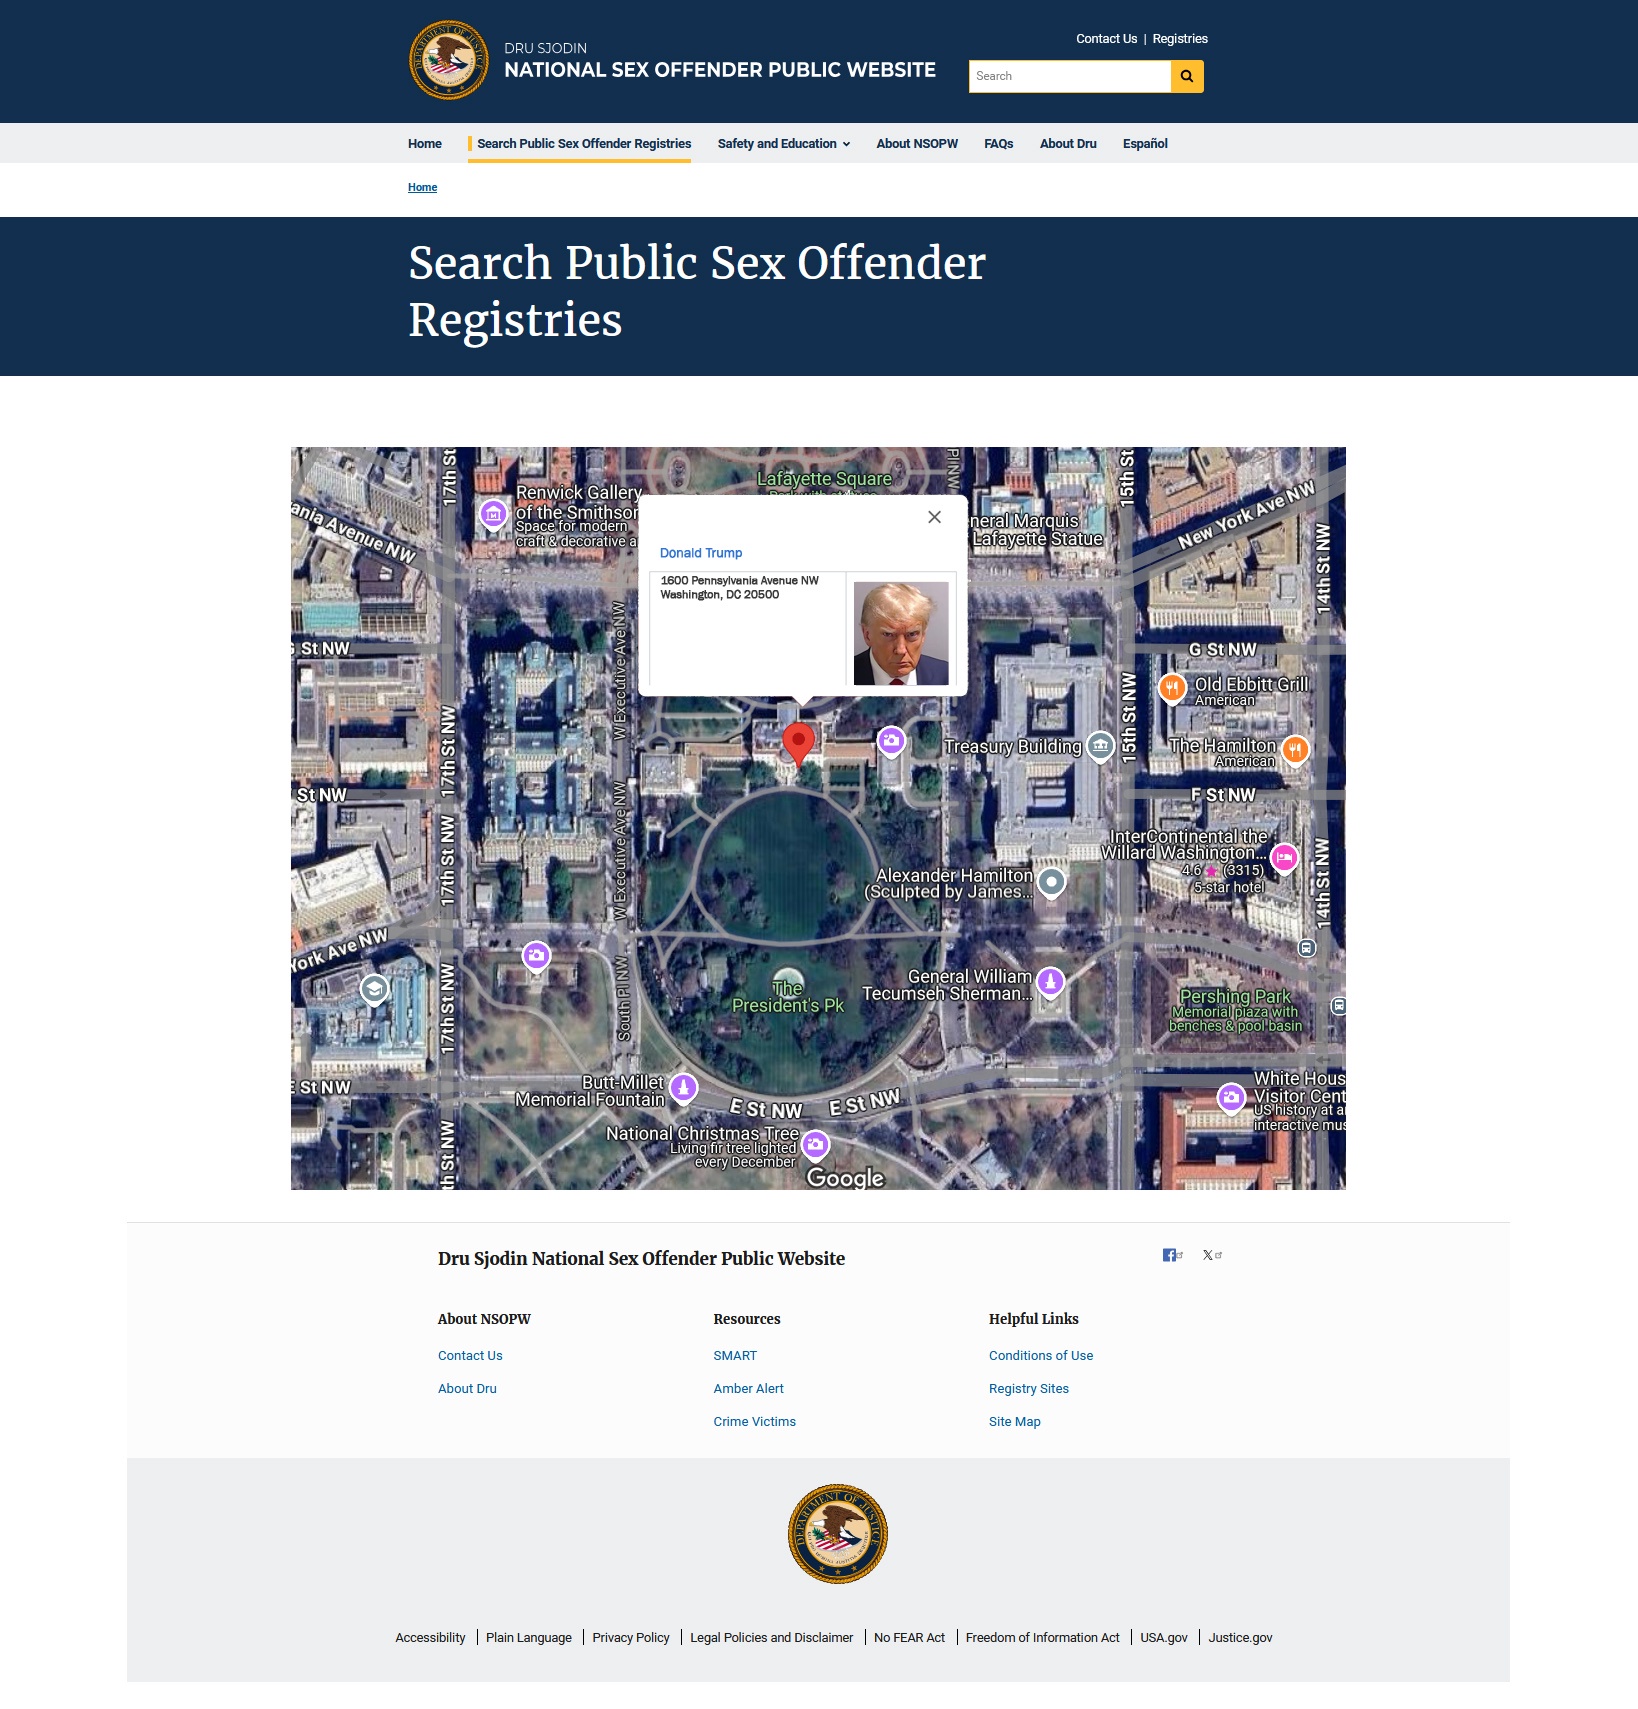Click The President's Pk map label
Viewport: 1638px width, 1709px height.
[788, 997]
